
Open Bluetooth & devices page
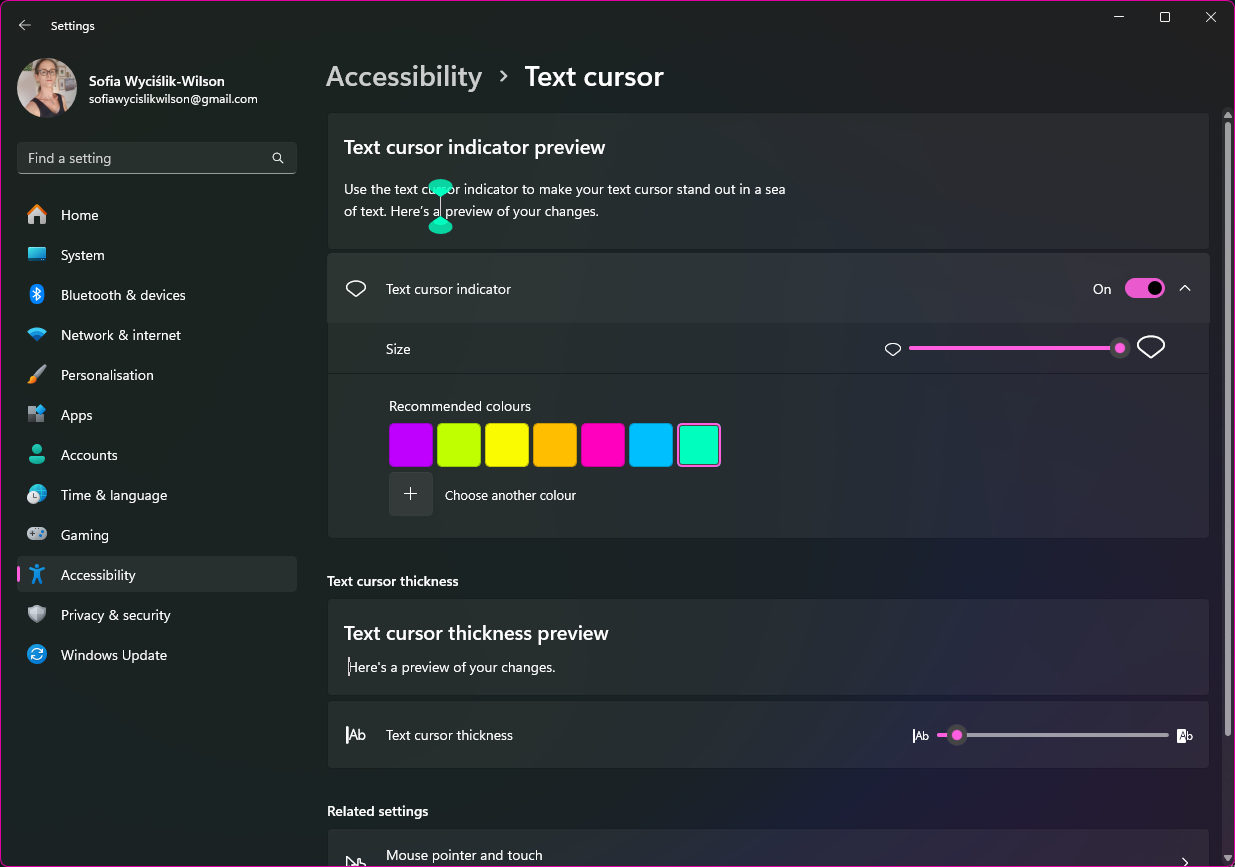tap(157, 295)
